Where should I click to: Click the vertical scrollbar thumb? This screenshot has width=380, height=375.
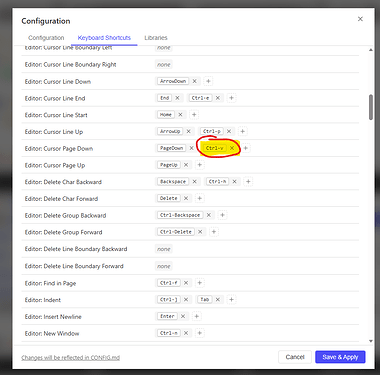371,107
